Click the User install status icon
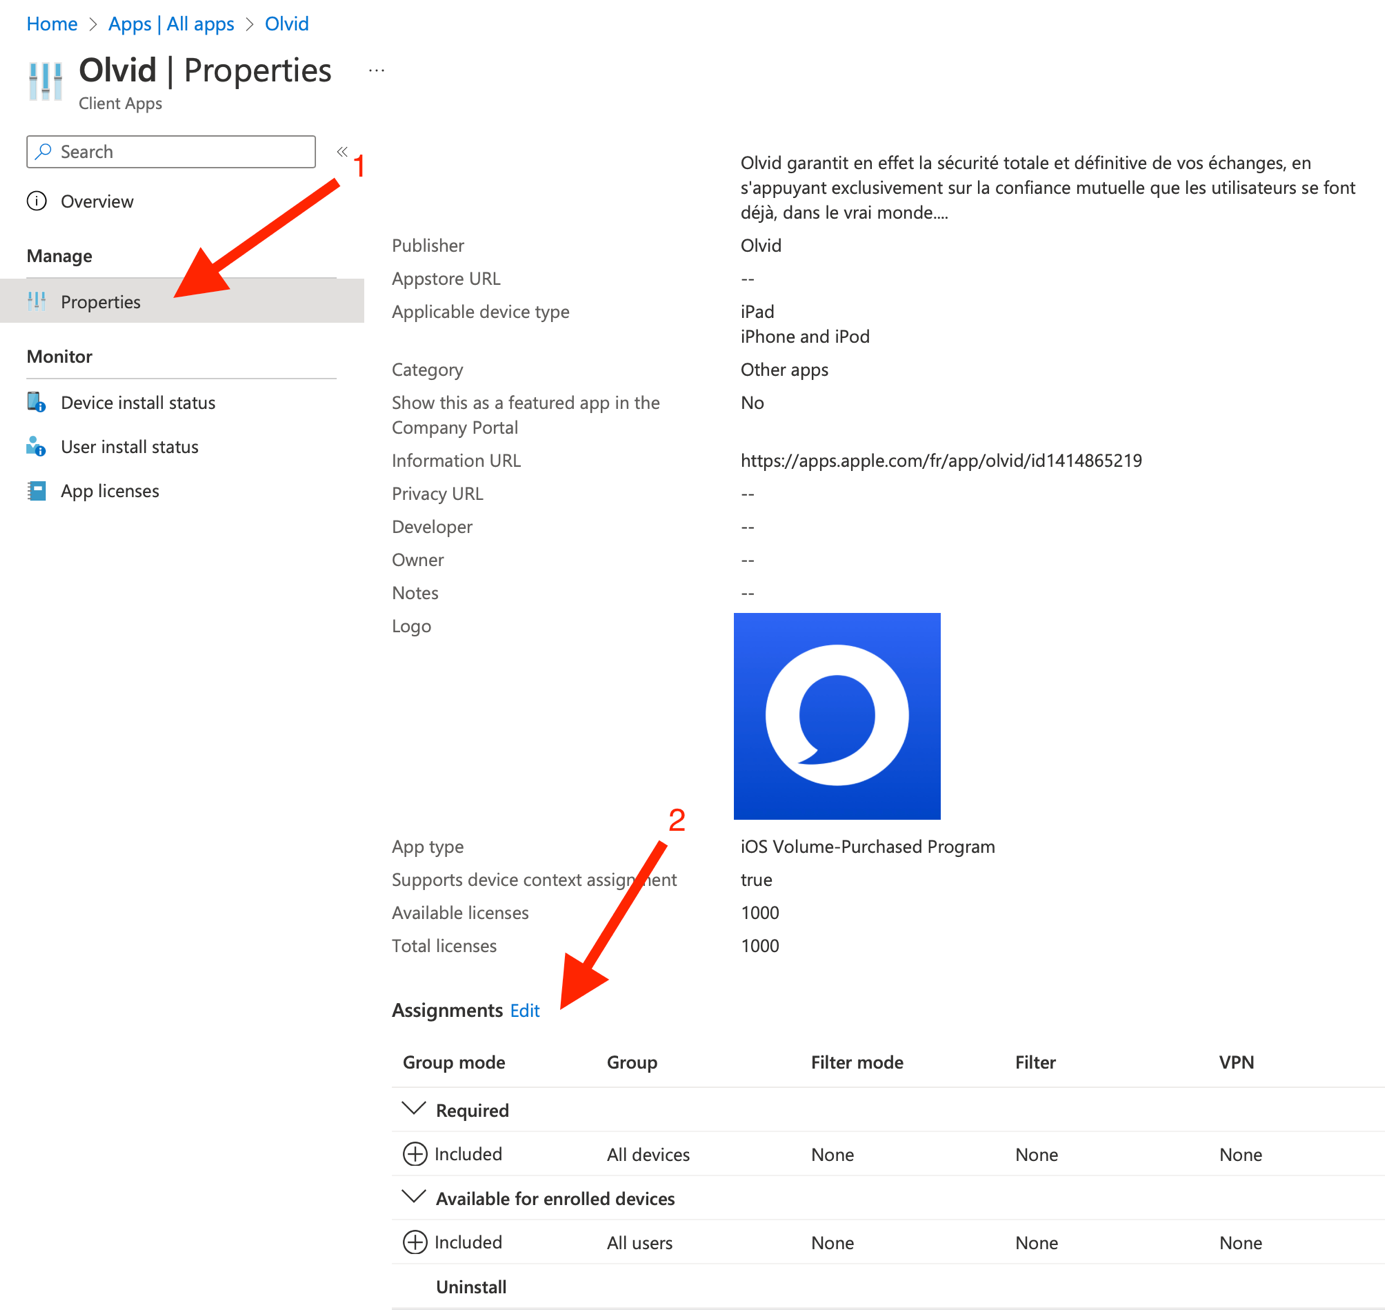This screenshot has width=1385, height=1310. tap(36, 446)
